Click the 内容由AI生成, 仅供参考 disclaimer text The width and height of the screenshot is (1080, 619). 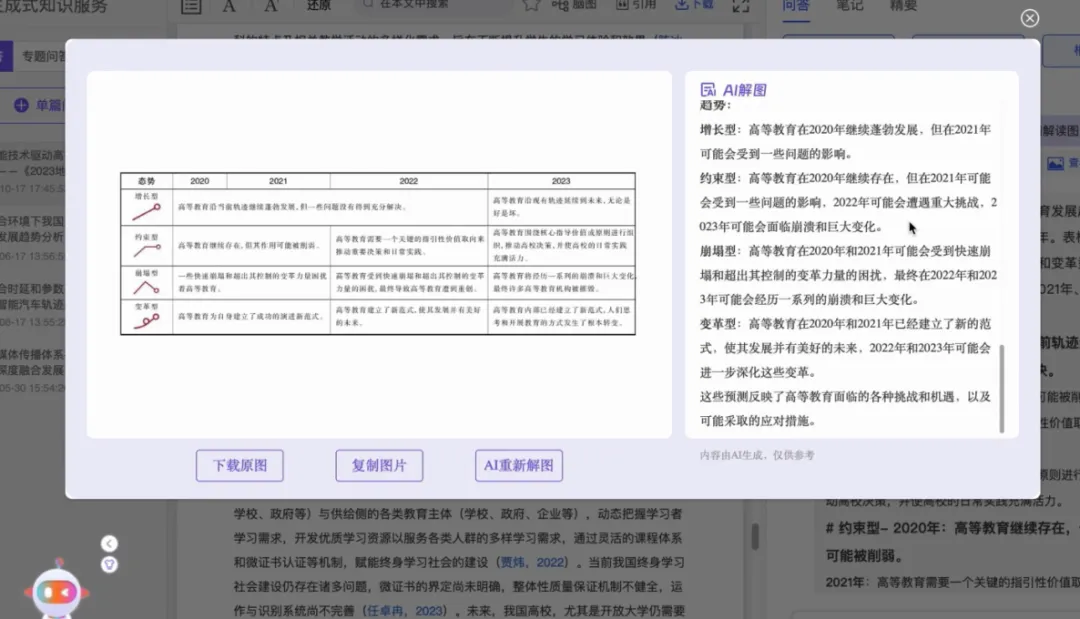pyautogui.click(x=757, y=455)
